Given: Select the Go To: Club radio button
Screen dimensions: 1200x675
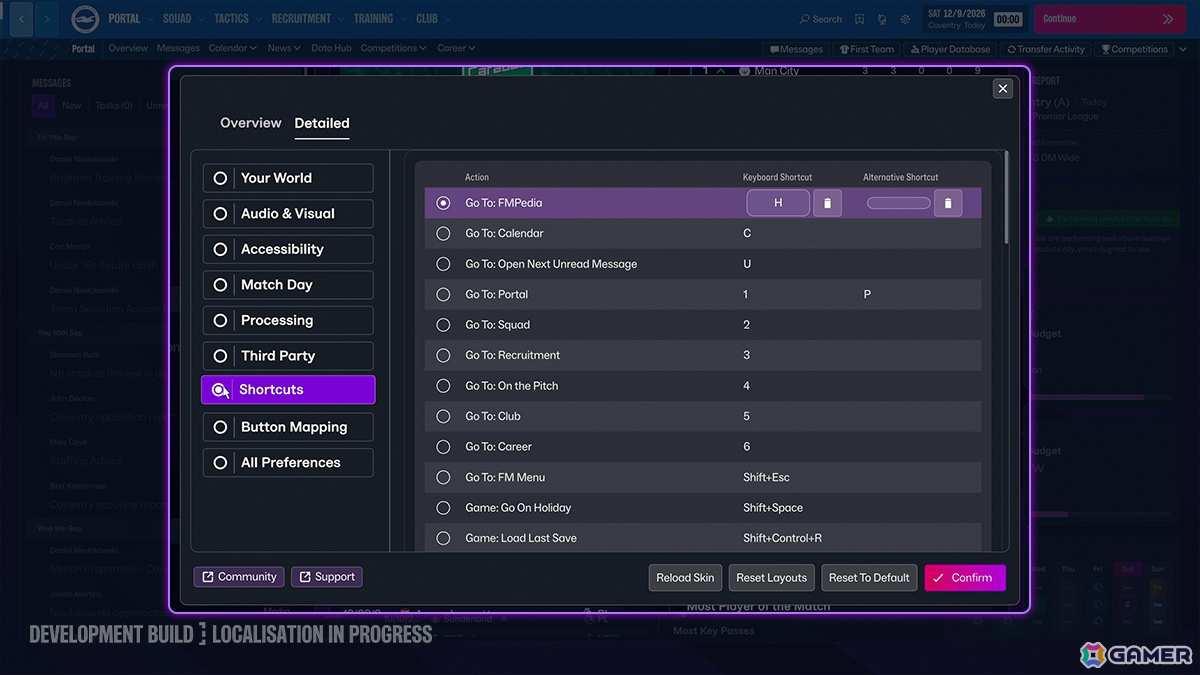Looking at the screenshot, I should [x=443, y=416].
